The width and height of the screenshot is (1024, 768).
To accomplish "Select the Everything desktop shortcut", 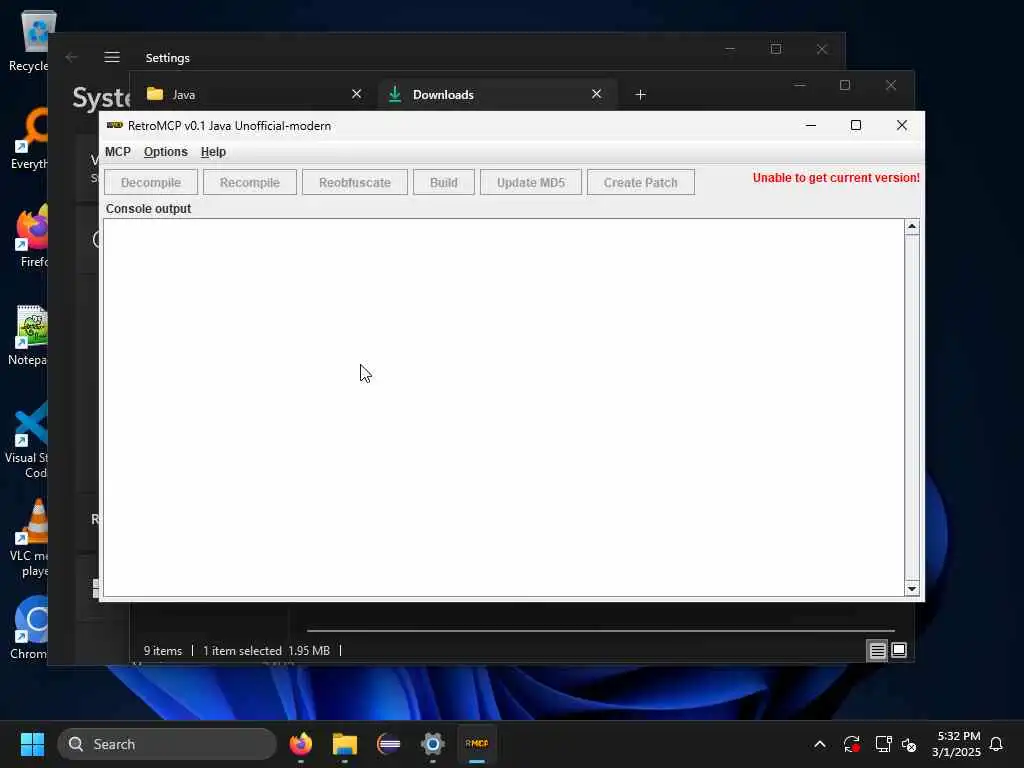I will tap(29, 138).
